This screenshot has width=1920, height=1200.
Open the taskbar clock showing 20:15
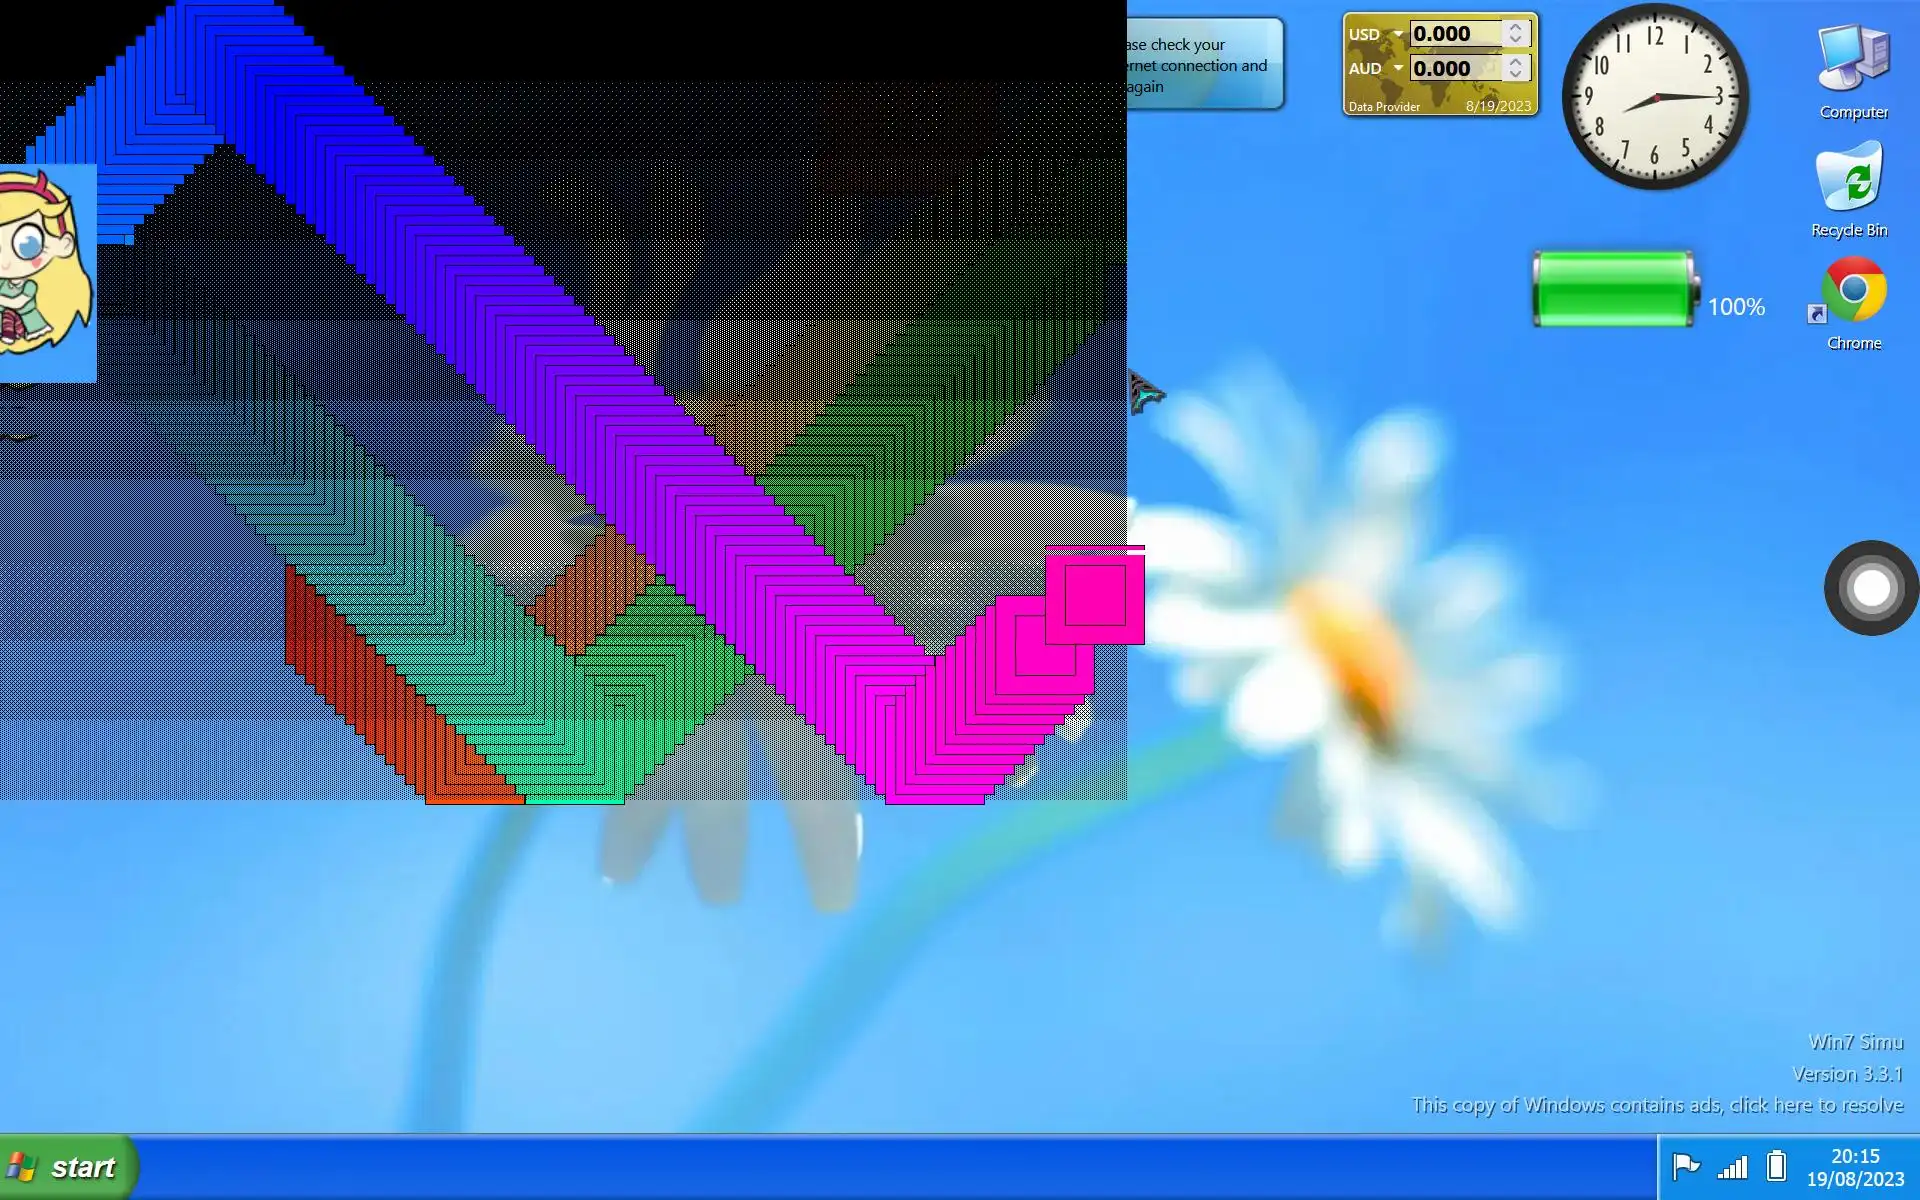coord(1855,1167)
